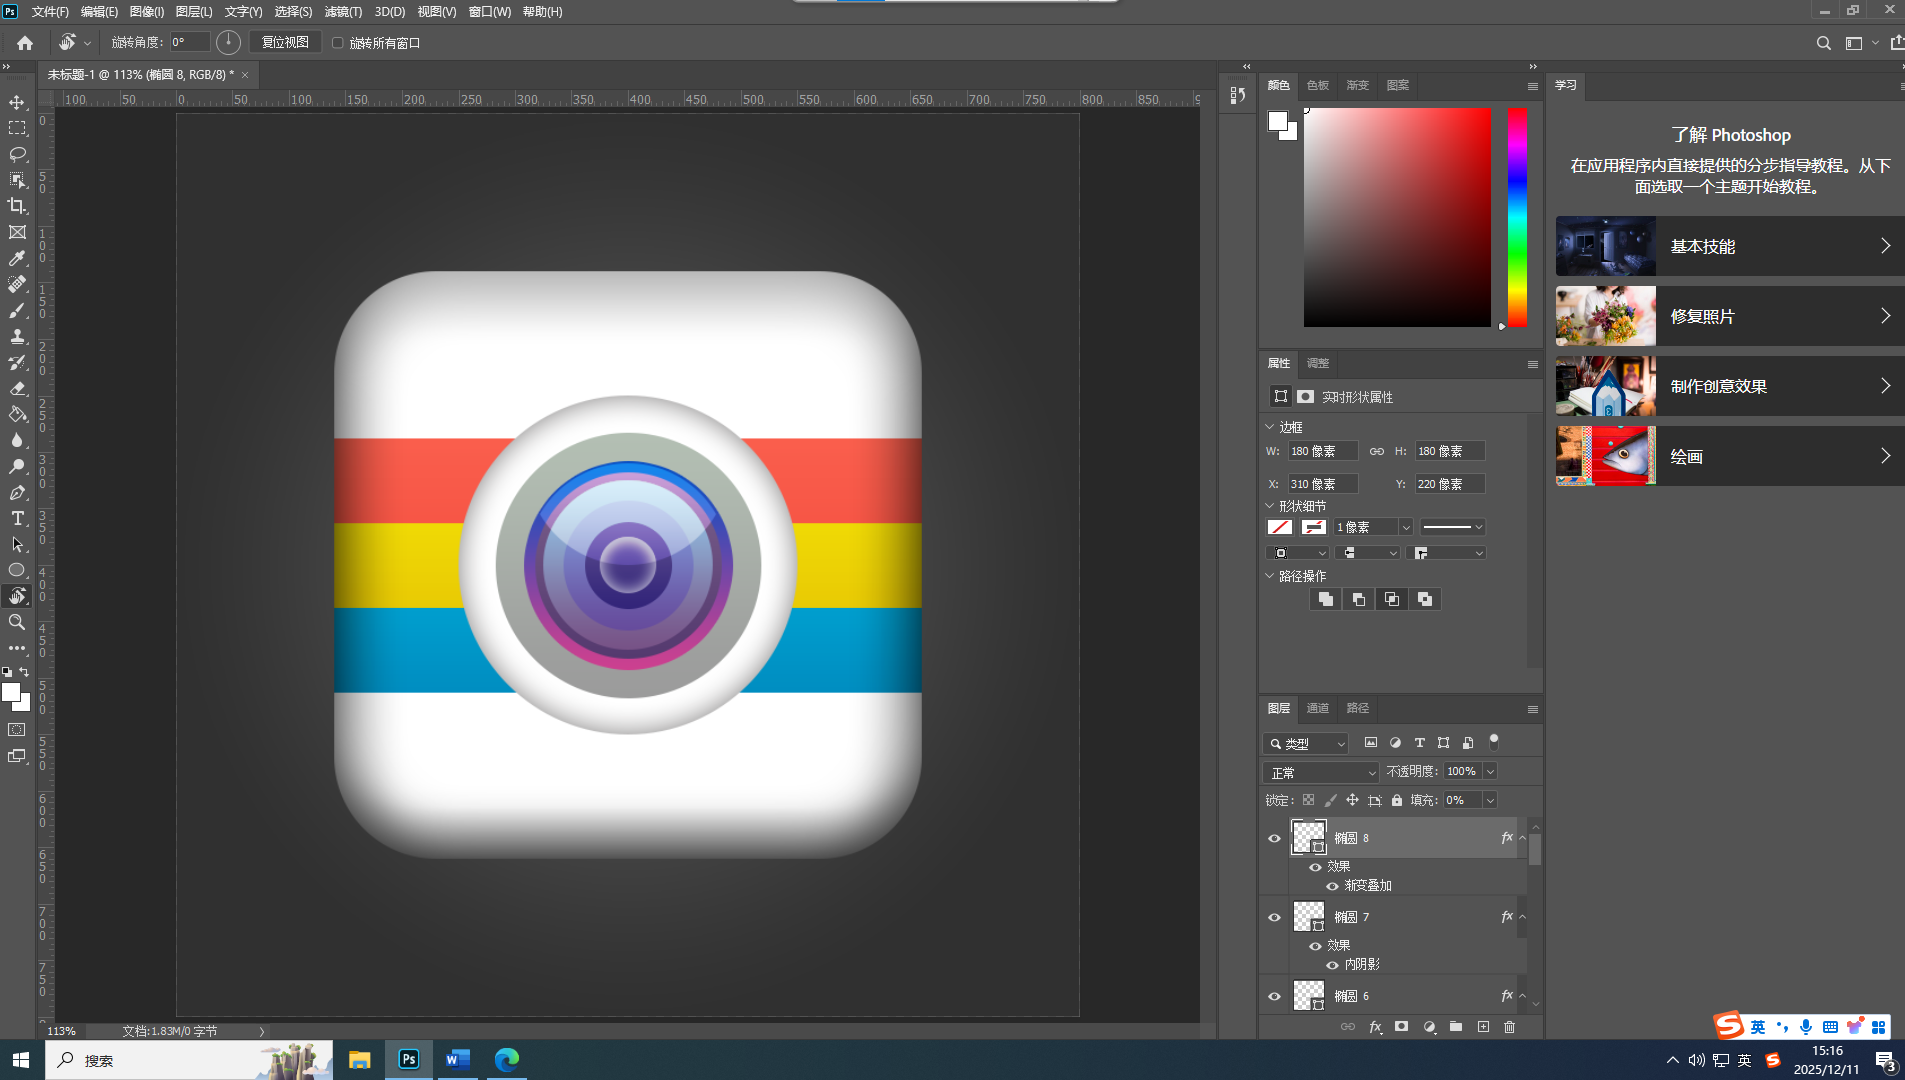
Task: Open the 滤镜(T) menu
Action: pos(343,12)
